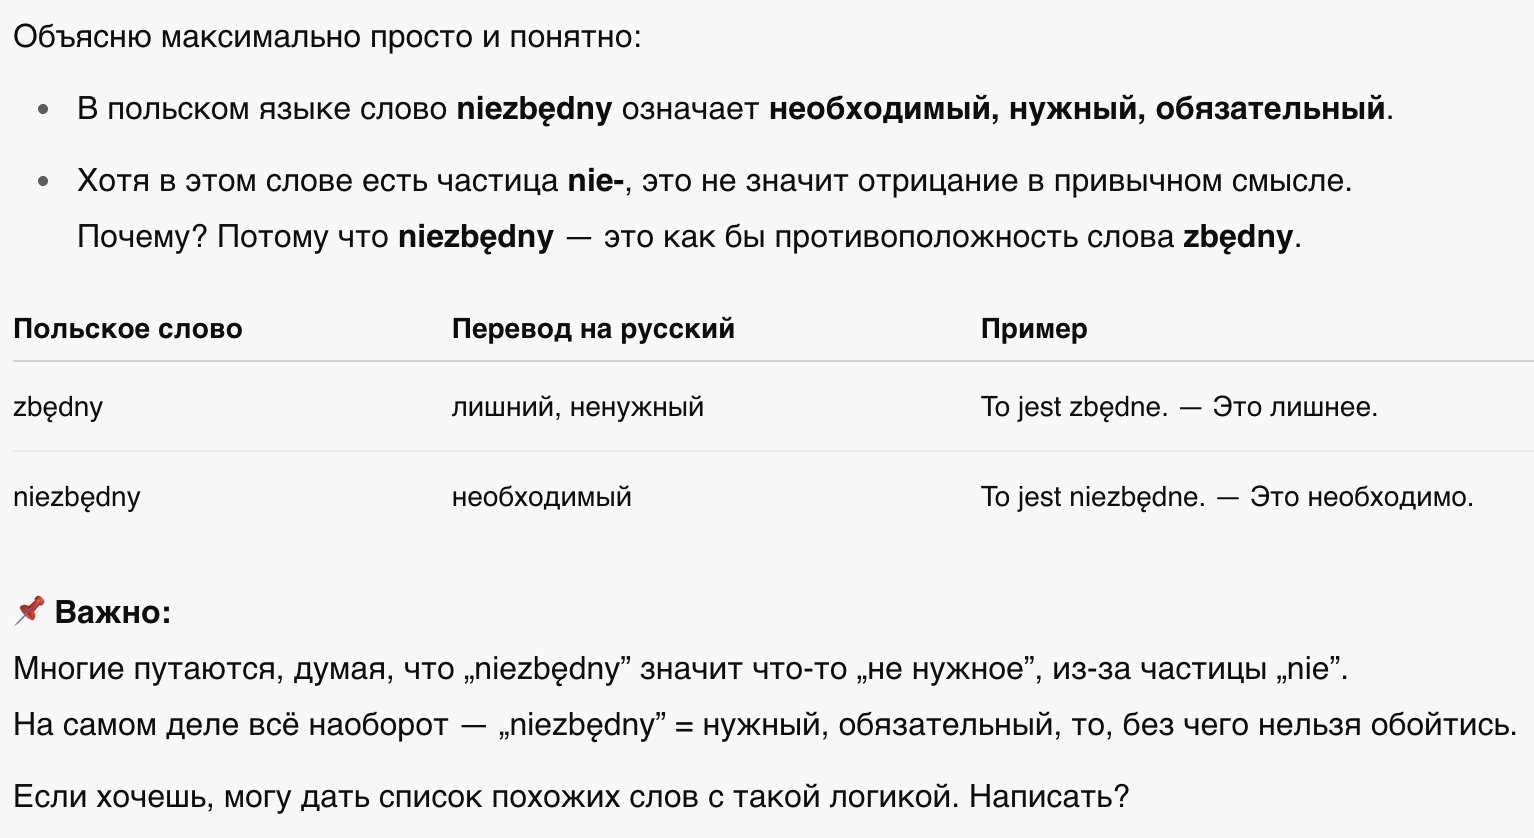Click the intro line 'Объясню максимально просто и понятно:'

pyautogui.click(x=327, y=37)
